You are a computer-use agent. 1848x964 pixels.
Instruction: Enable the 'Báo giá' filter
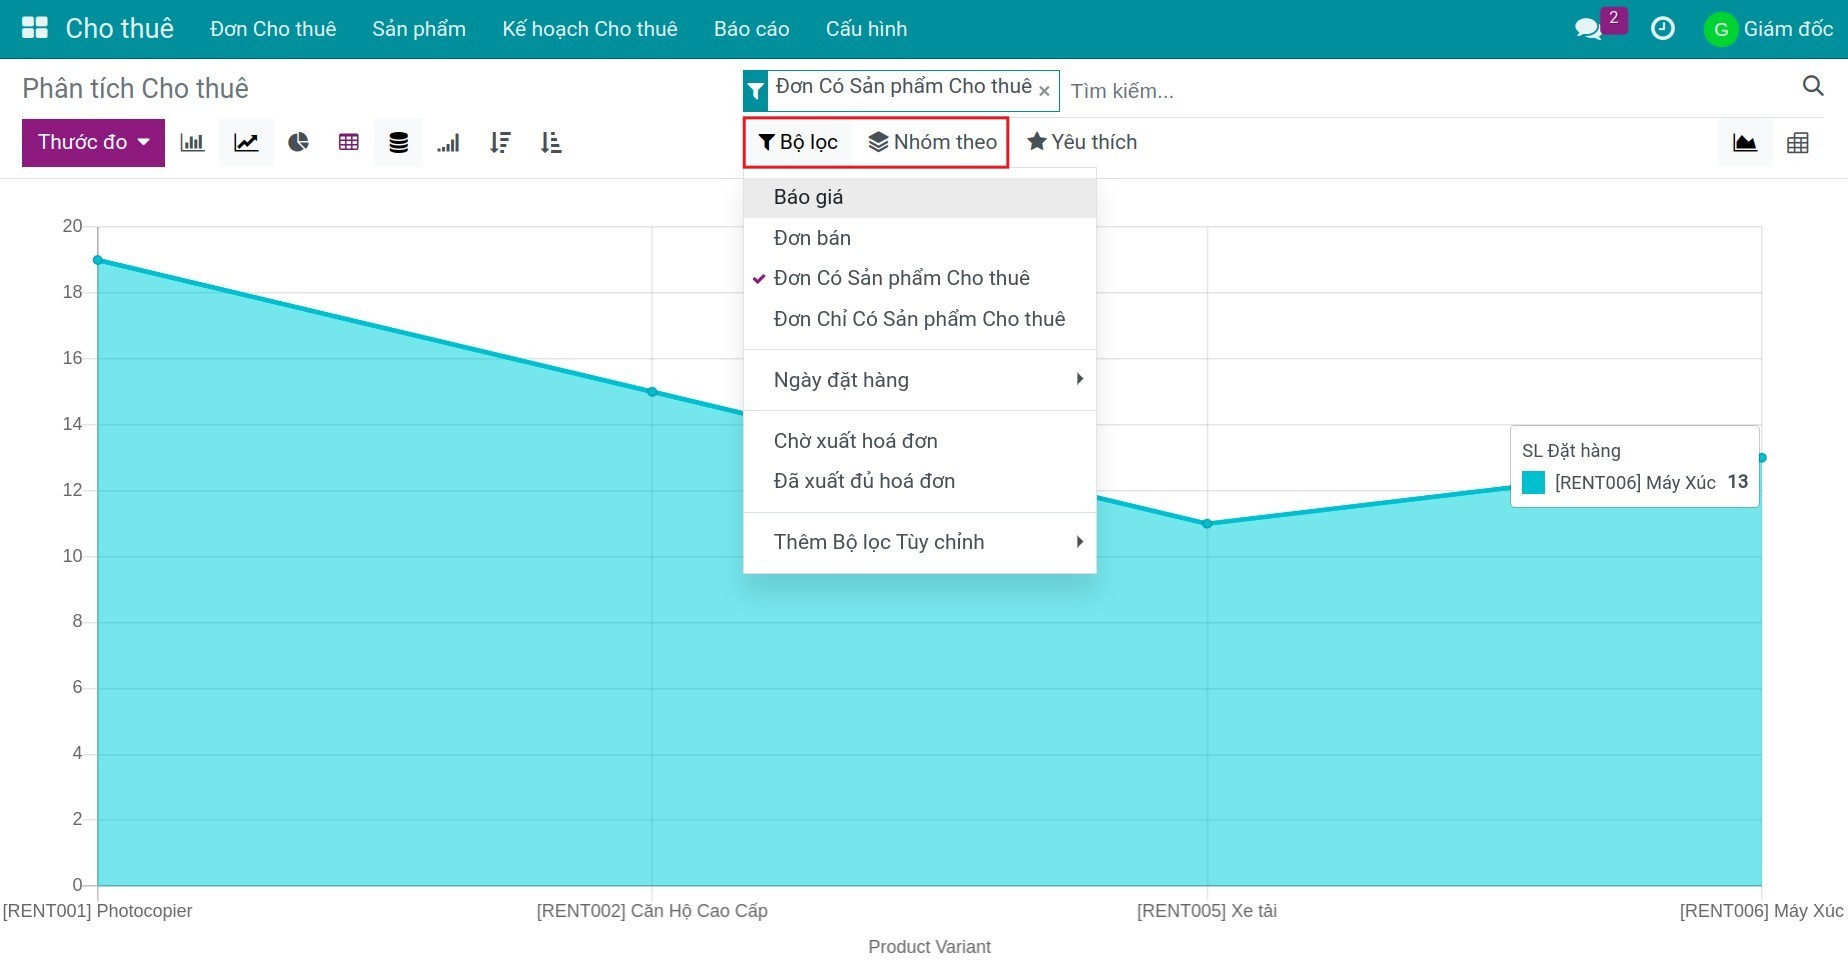pos(920,197)
